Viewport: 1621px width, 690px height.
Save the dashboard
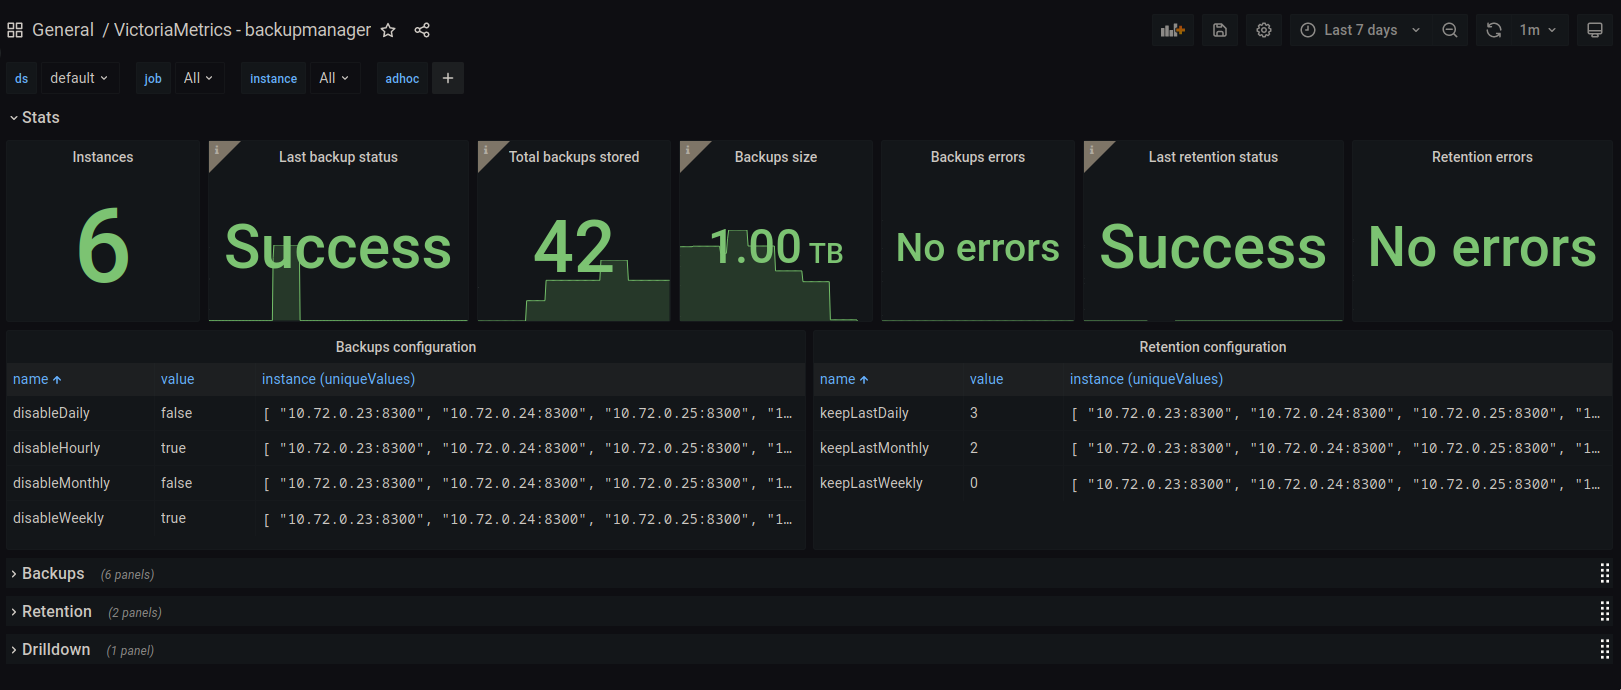click(1220, 30)
